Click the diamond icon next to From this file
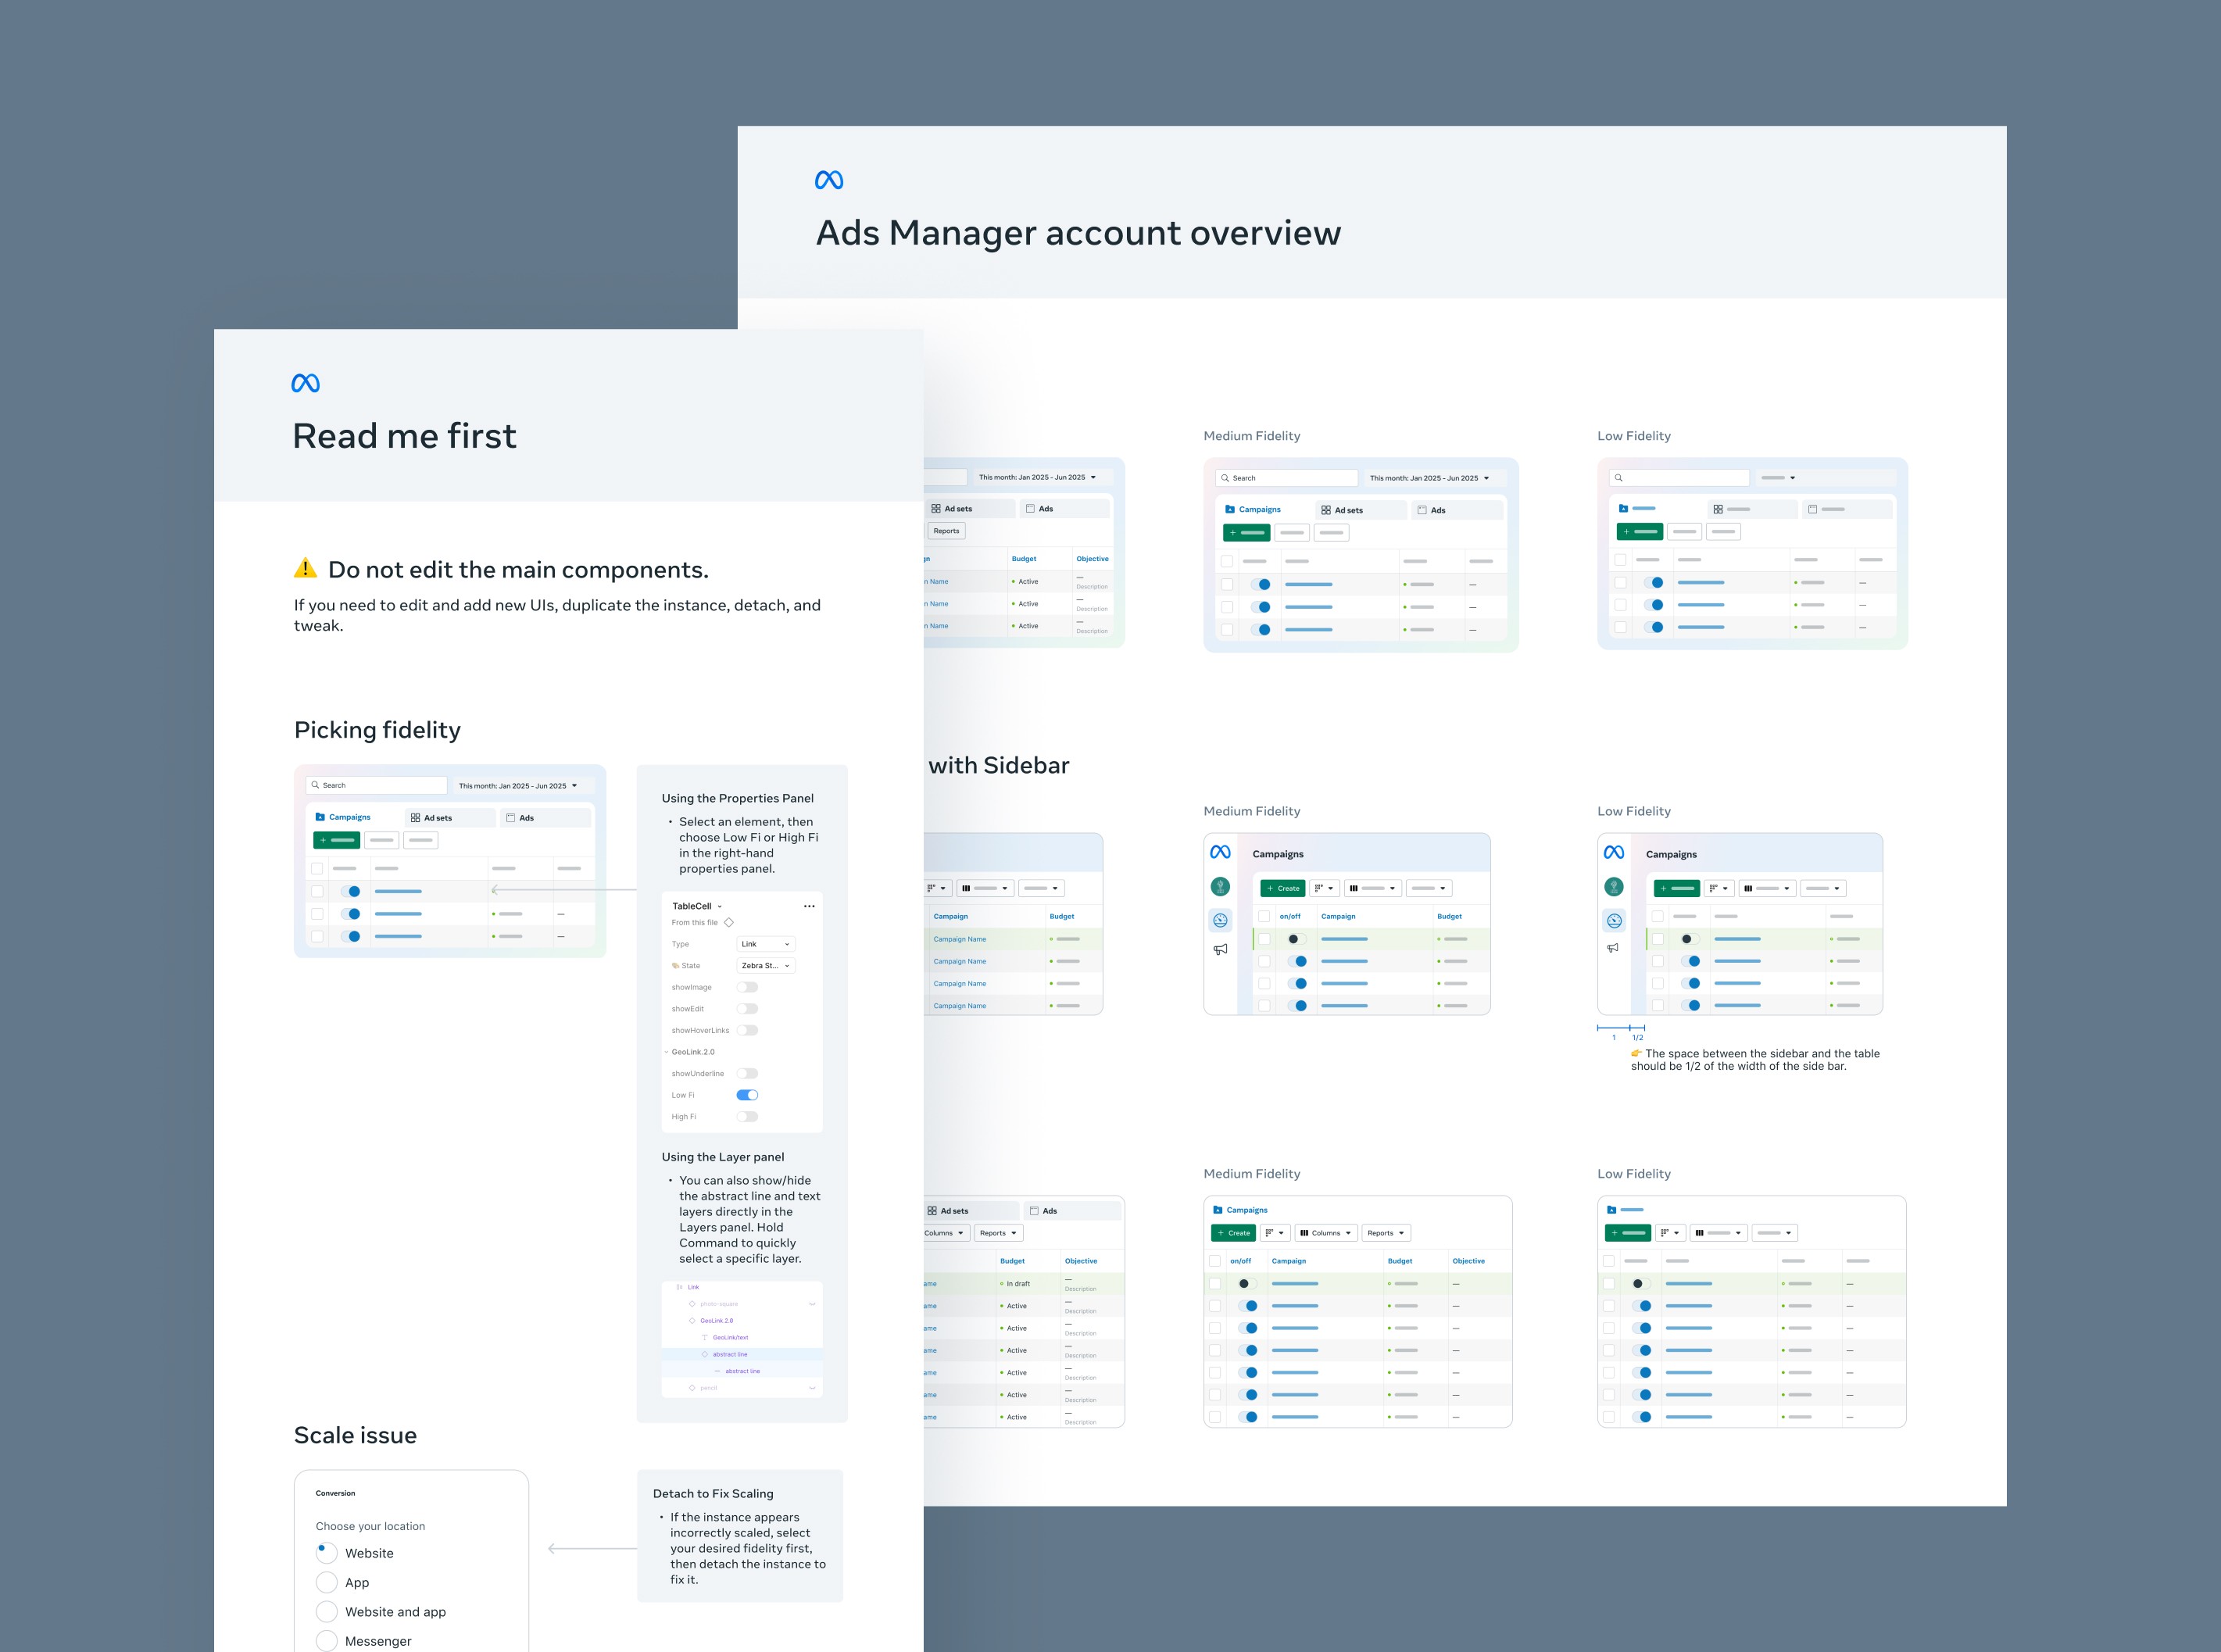Viewport: 2221px width, 1652px height. pos(729,922)
